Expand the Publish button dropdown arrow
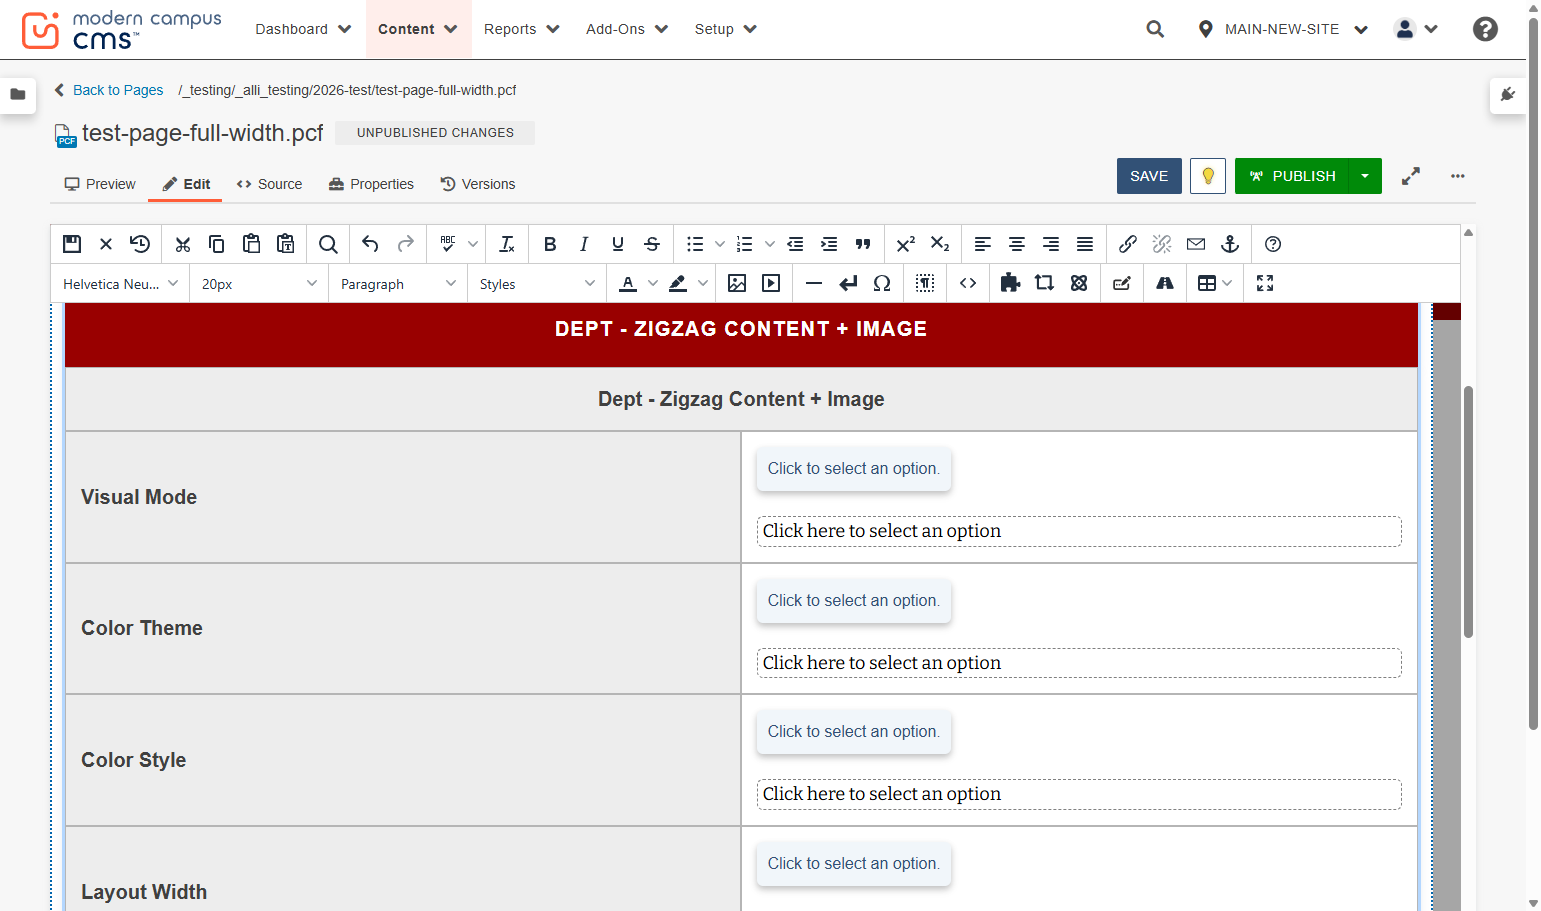 point(1365,176)
